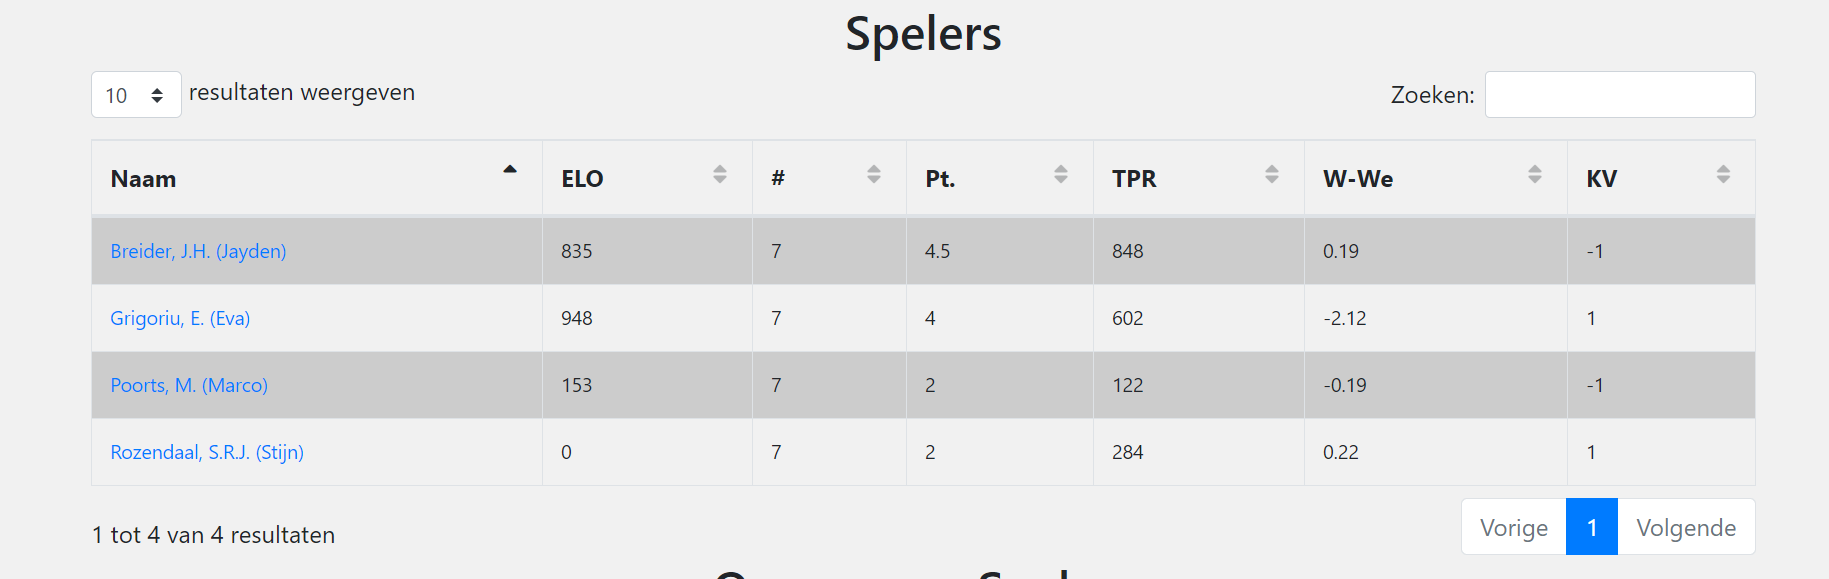Click the ELO column header label
This screenshot has height=579, width=1829.
(582, 179)
